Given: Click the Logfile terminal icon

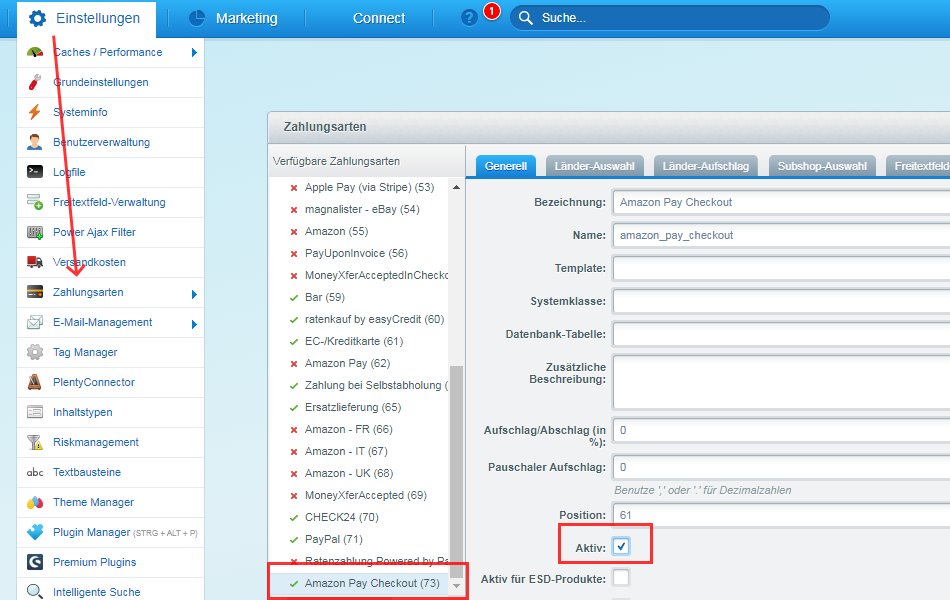Looking at the screenshot, I should [x=35, y=172].
